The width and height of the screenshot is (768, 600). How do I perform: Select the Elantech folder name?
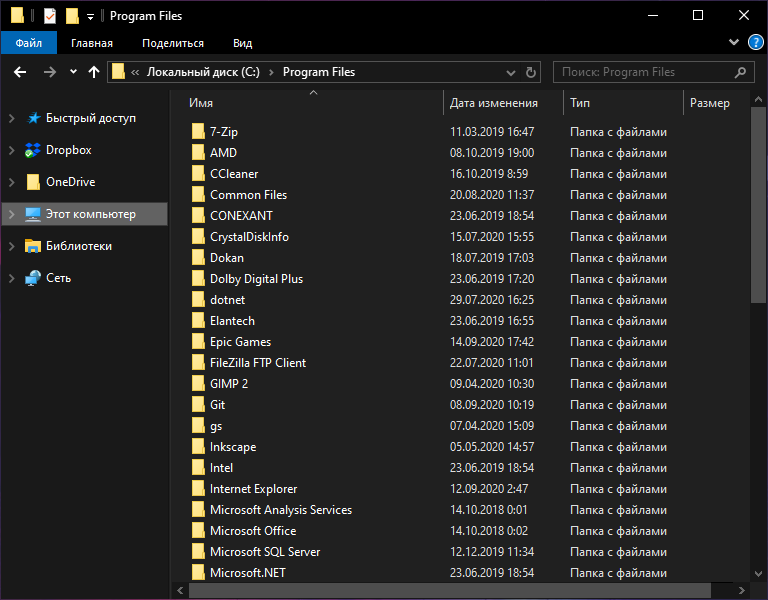232,321
